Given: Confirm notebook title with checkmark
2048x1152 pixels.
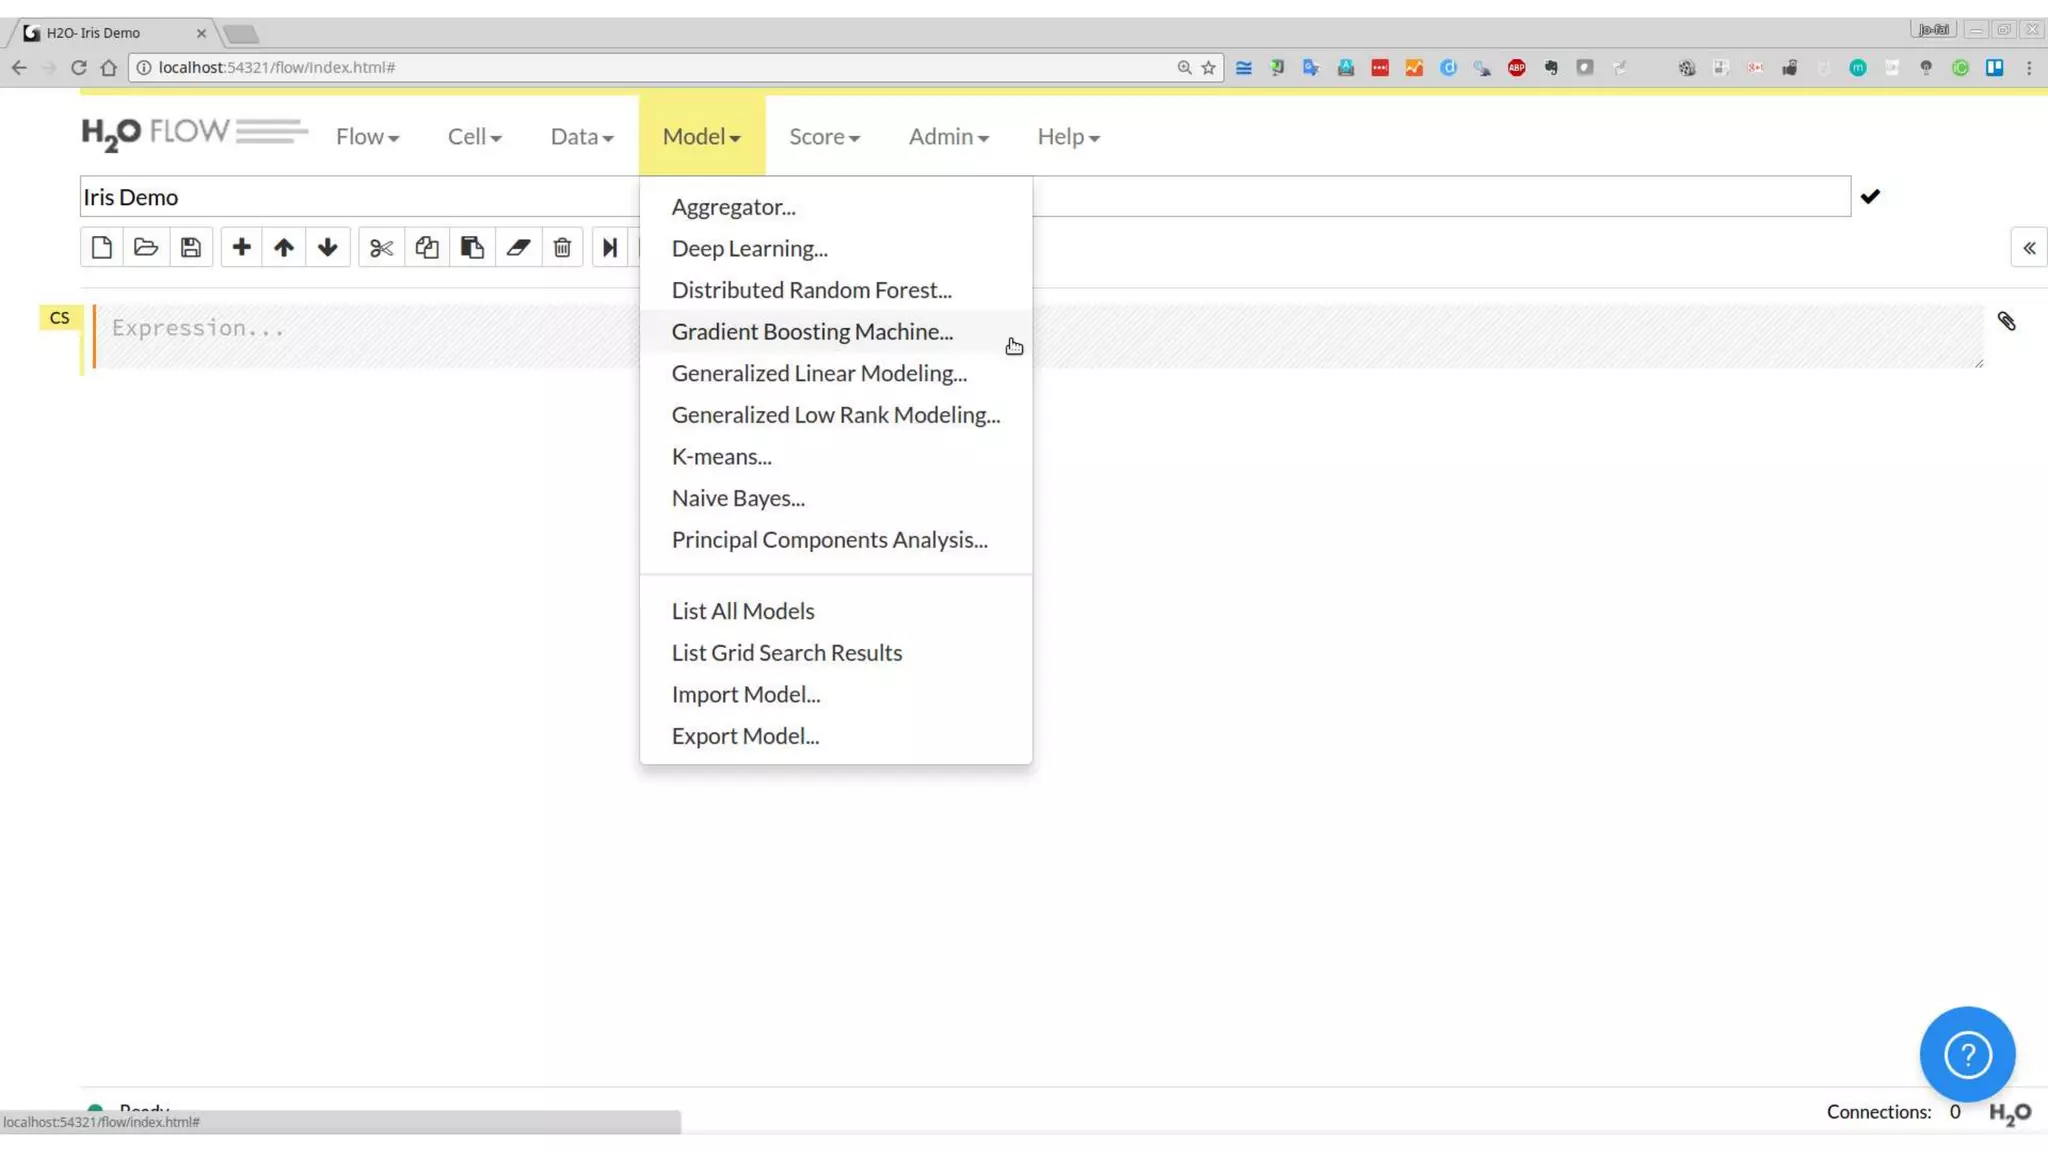Looking at the screenshot, I should click(x=1870, y=197).
